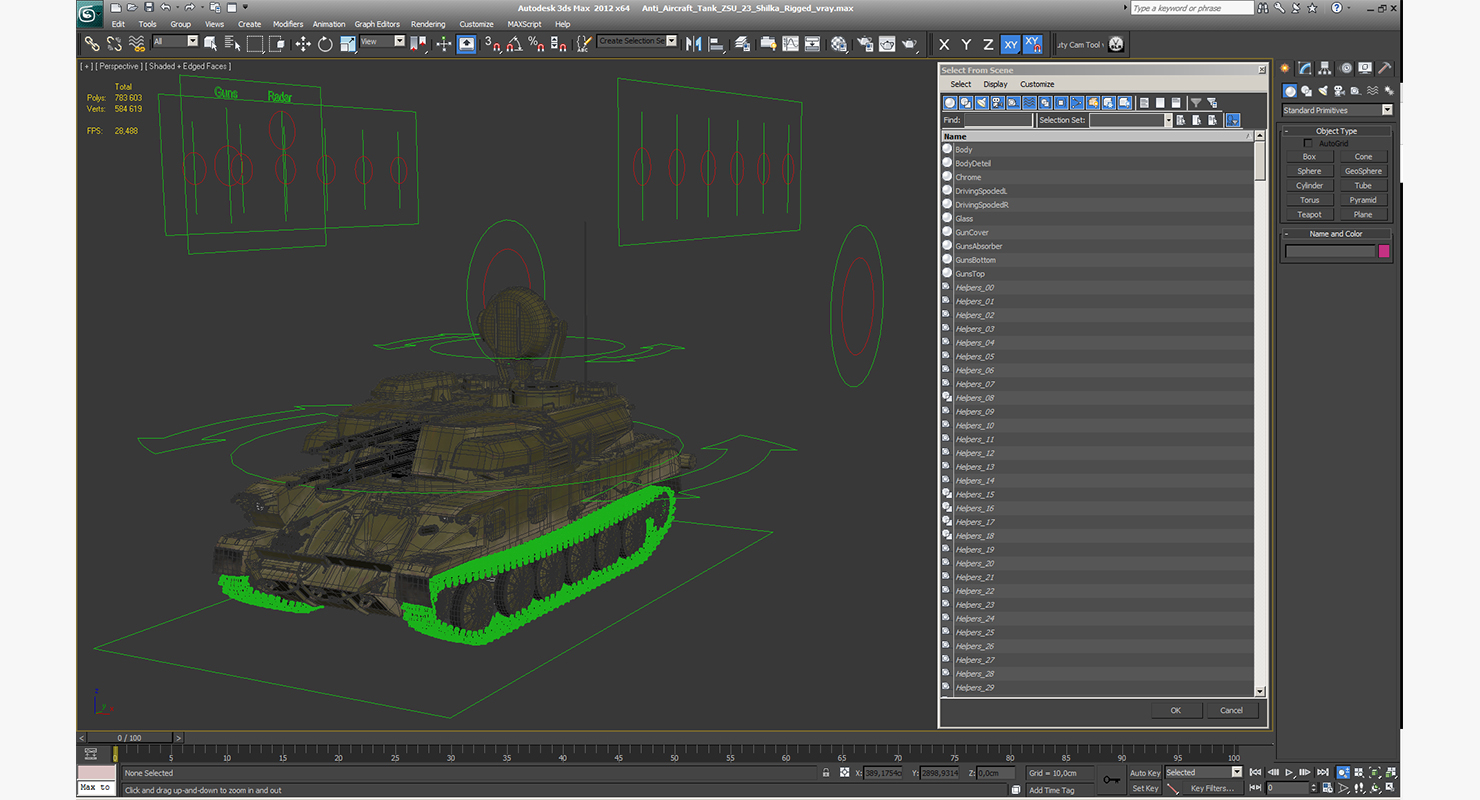This screenshot has height=800, width=1480.
Task: Open the selection filter 'All' dropdown
Action: [x=175, y=41]
